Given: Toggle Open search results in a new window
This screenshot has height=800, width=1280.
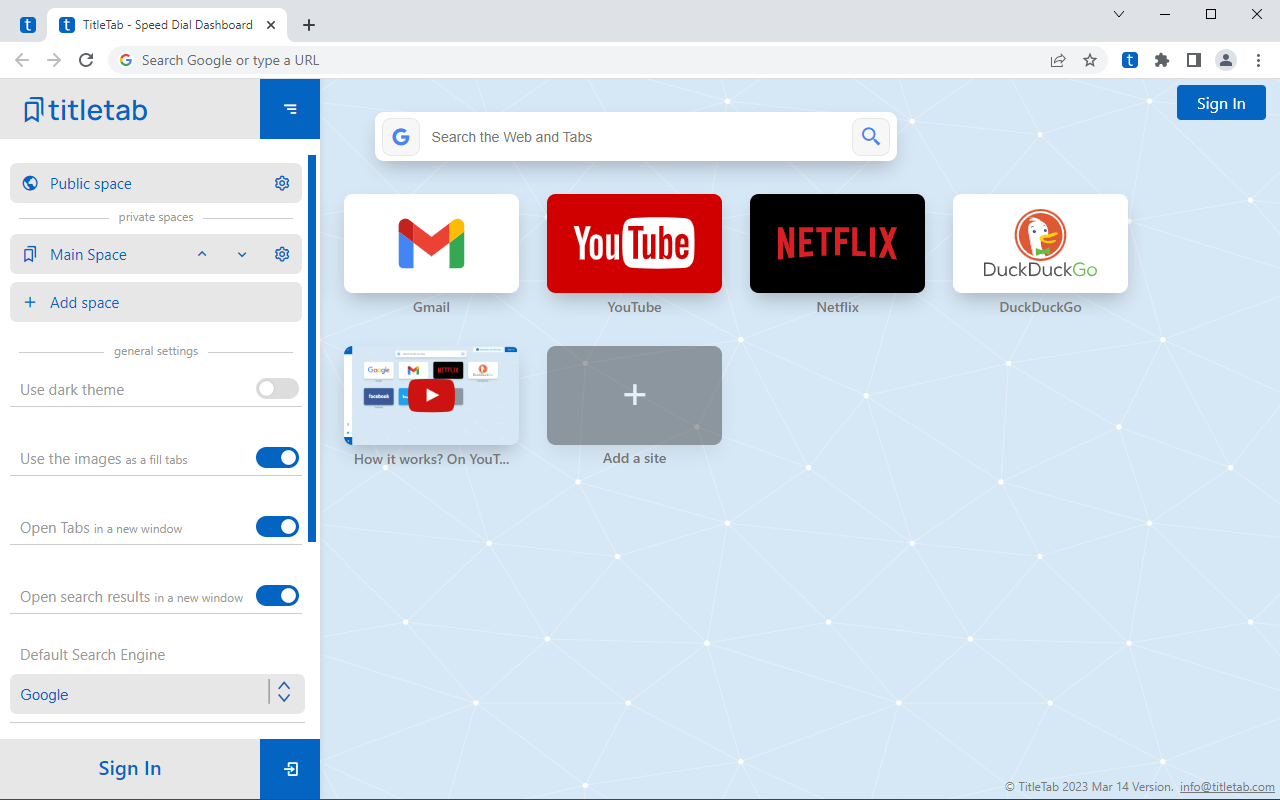Looking at the screenshot, I should 277,596.
